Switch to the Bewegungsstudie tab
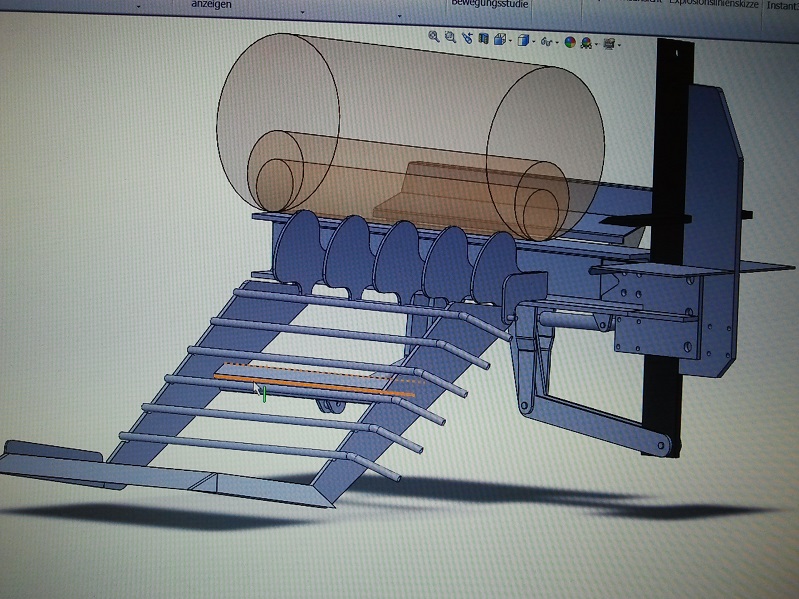The image size is (799, 599). pyautogui.click(x=489, y=4)
